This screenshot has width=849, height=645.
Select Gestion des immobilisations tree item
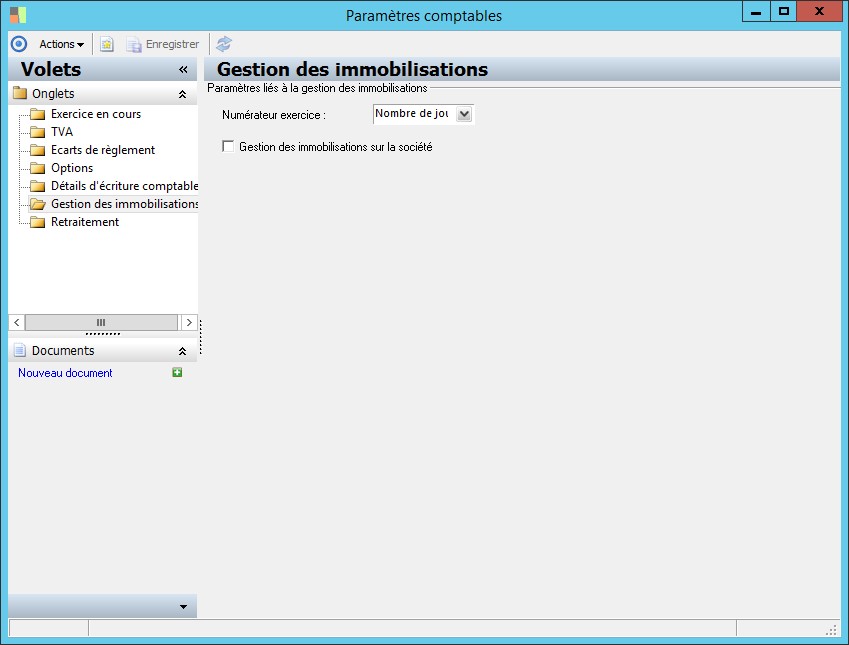point(124,204)
